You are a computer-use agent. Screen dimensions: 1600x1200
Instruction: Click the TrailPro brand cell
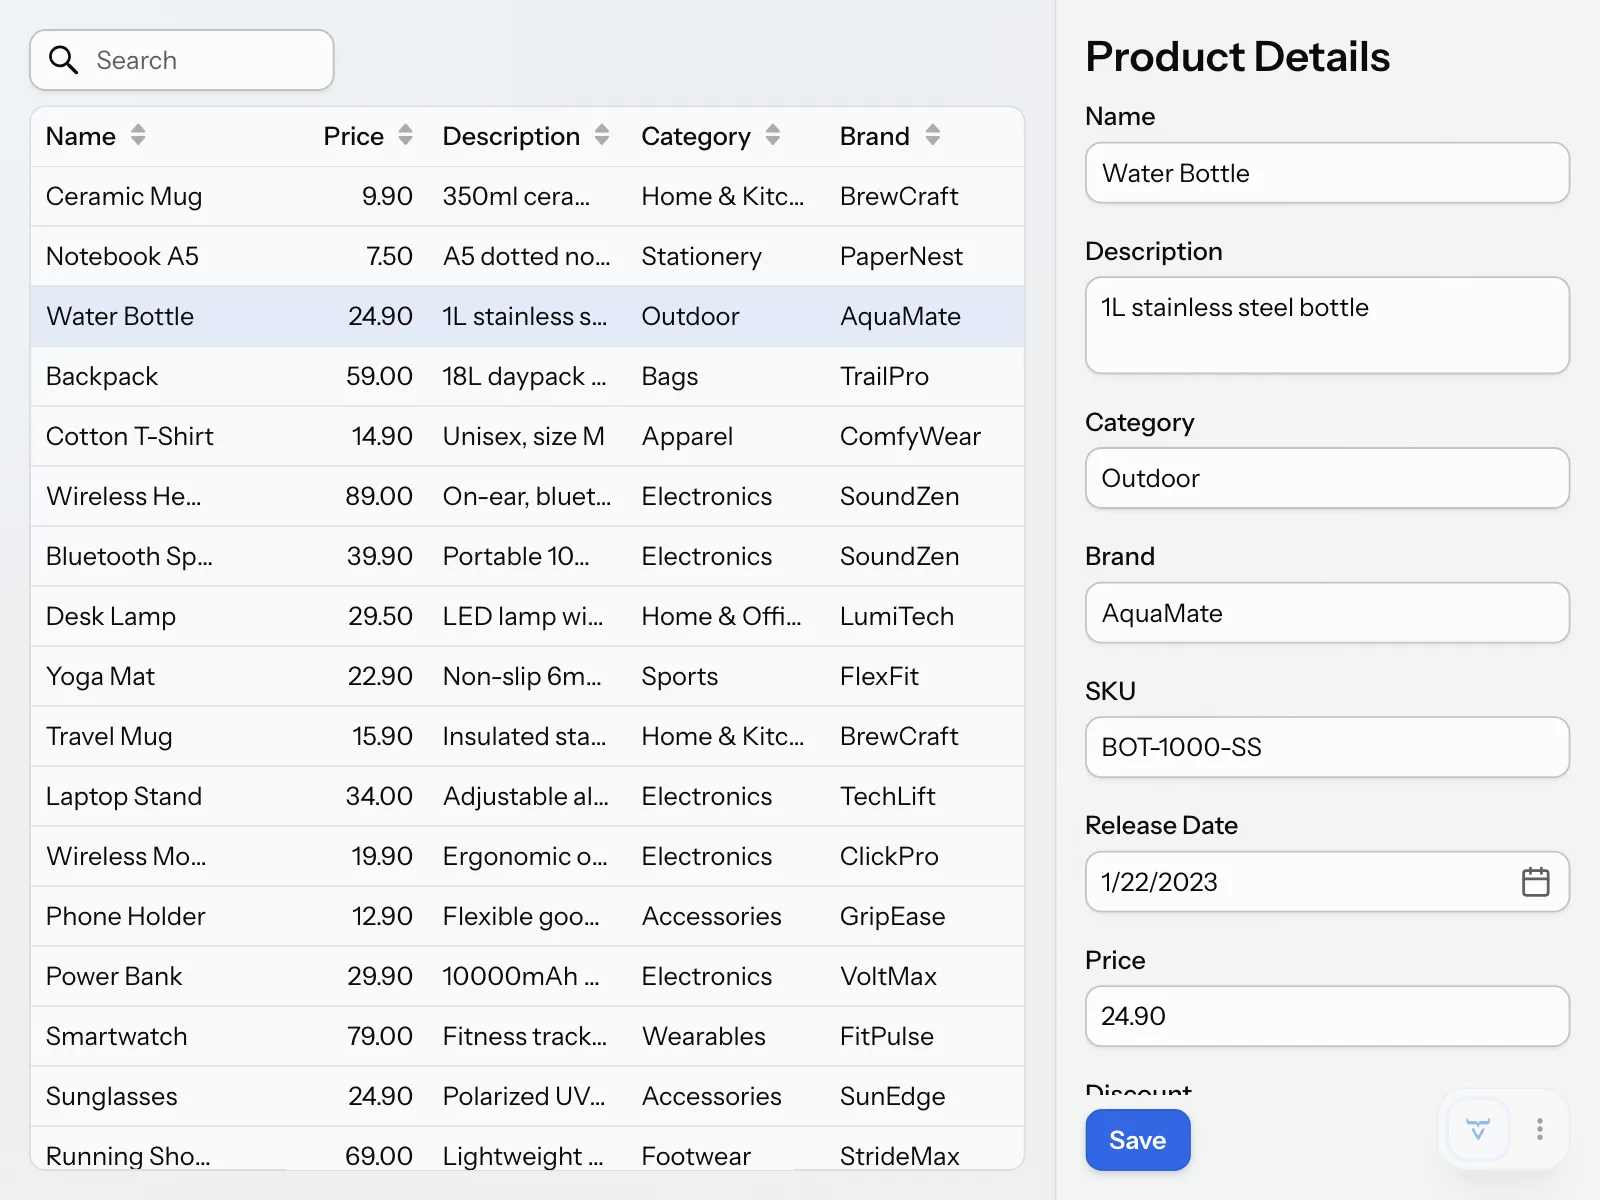[884, 376]
